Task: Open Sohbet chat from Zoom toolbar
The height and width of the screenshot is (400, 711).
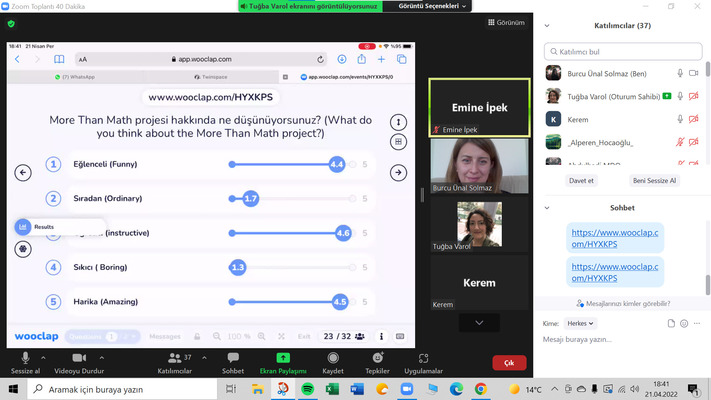Action: click(x=233, y=363)
